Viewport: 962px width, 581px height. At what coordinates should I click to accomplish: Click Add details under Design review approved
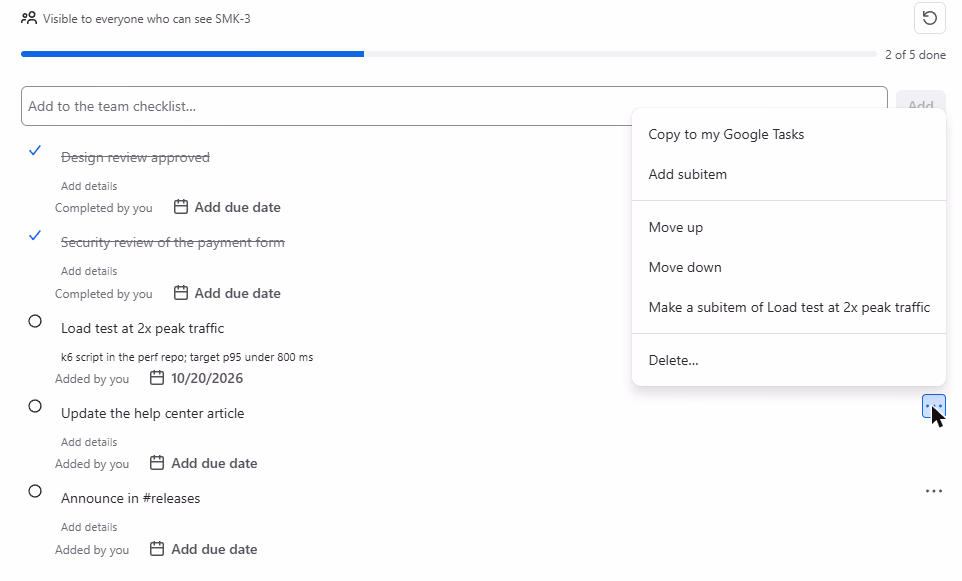pos(89,186)
